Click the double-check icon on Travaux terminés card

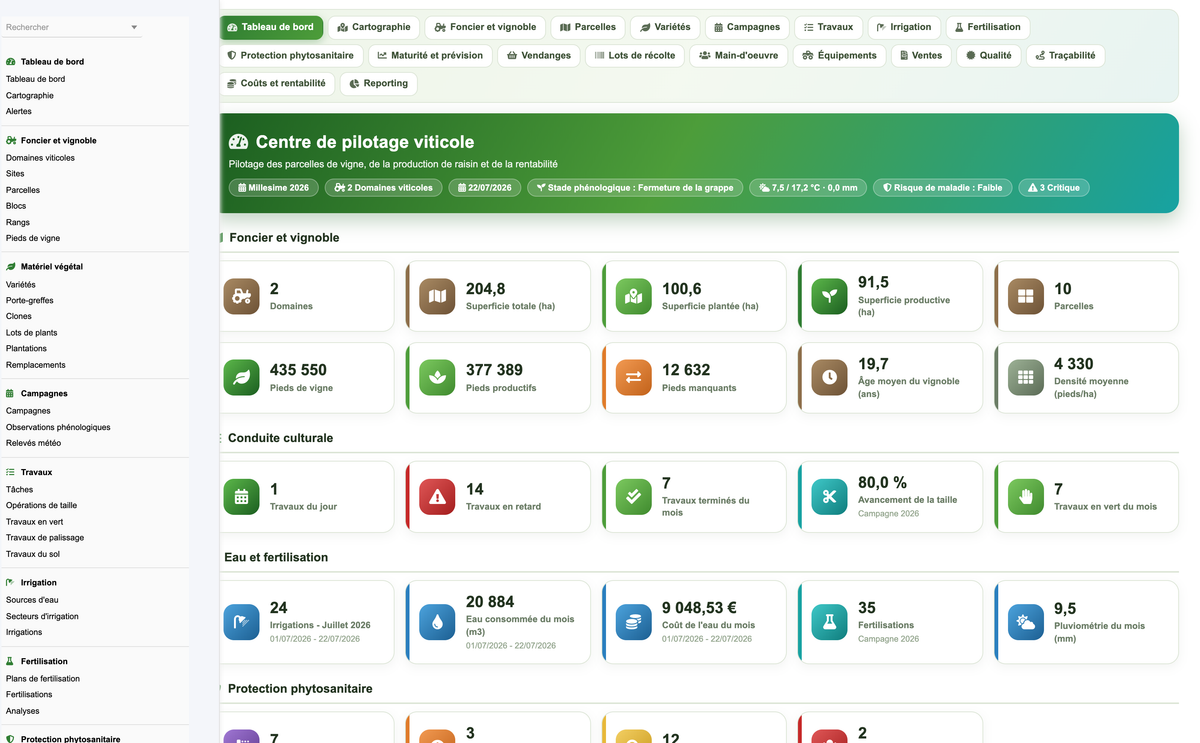[x=633, y=497]
